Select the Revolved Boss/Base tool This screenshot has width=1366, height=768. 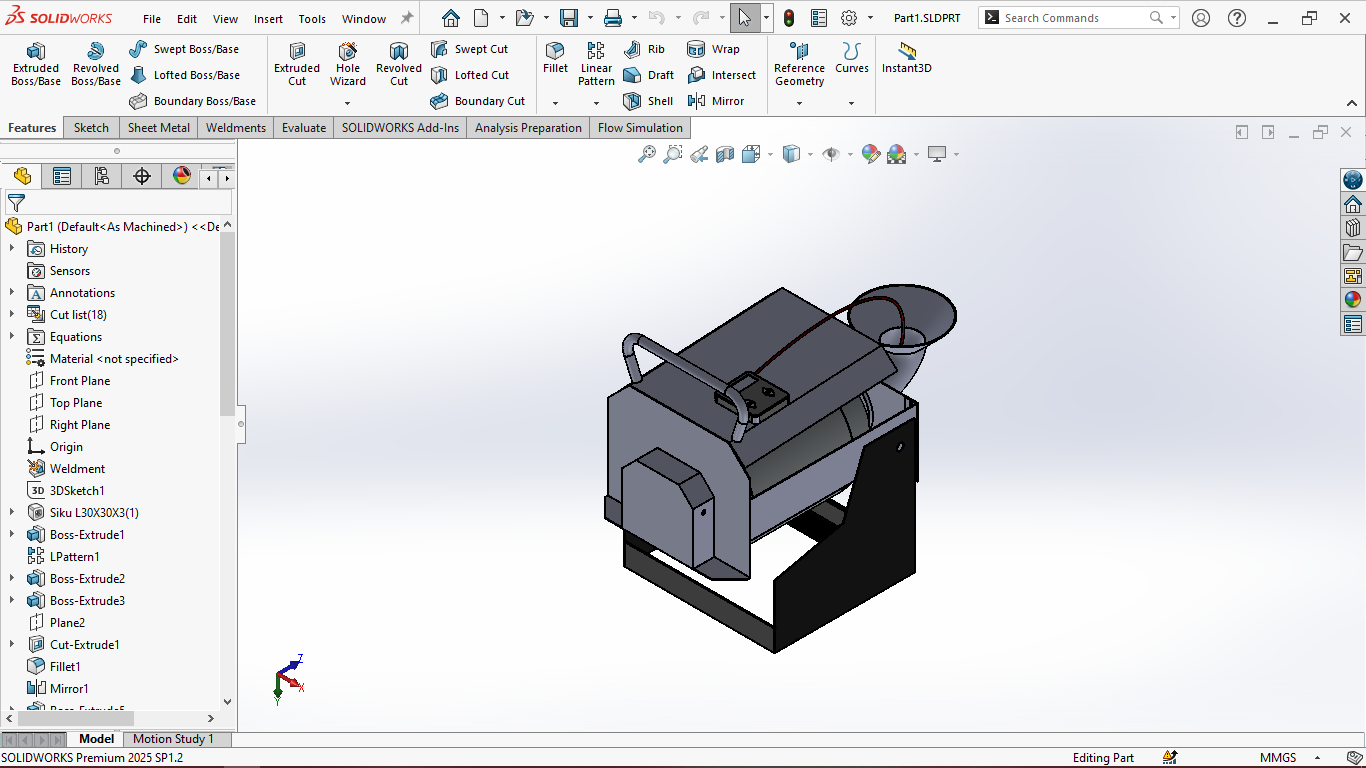pyautogui.click(x=96, y=65)
